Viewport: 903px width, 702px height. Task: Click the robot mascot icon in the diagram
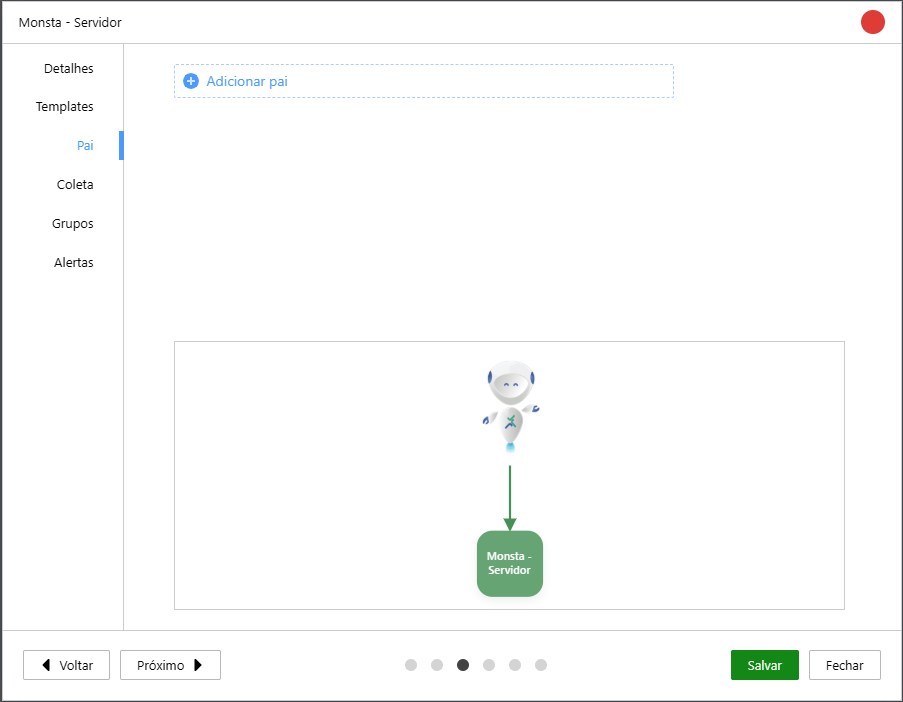pos(510,405)
